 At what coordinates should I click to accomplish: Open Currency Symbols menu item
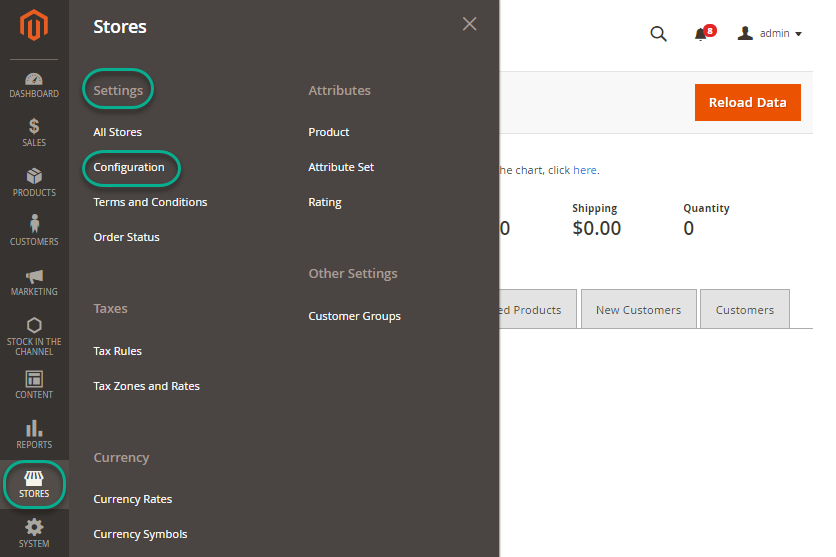click(140, 534)
